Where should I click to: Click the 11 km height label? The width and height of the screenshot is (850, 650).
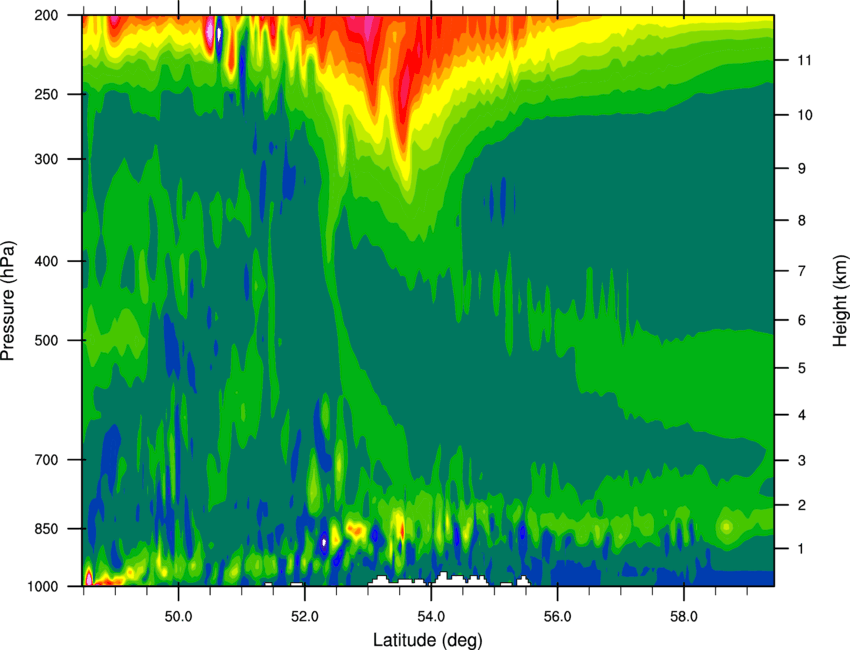tap(804, 60)
